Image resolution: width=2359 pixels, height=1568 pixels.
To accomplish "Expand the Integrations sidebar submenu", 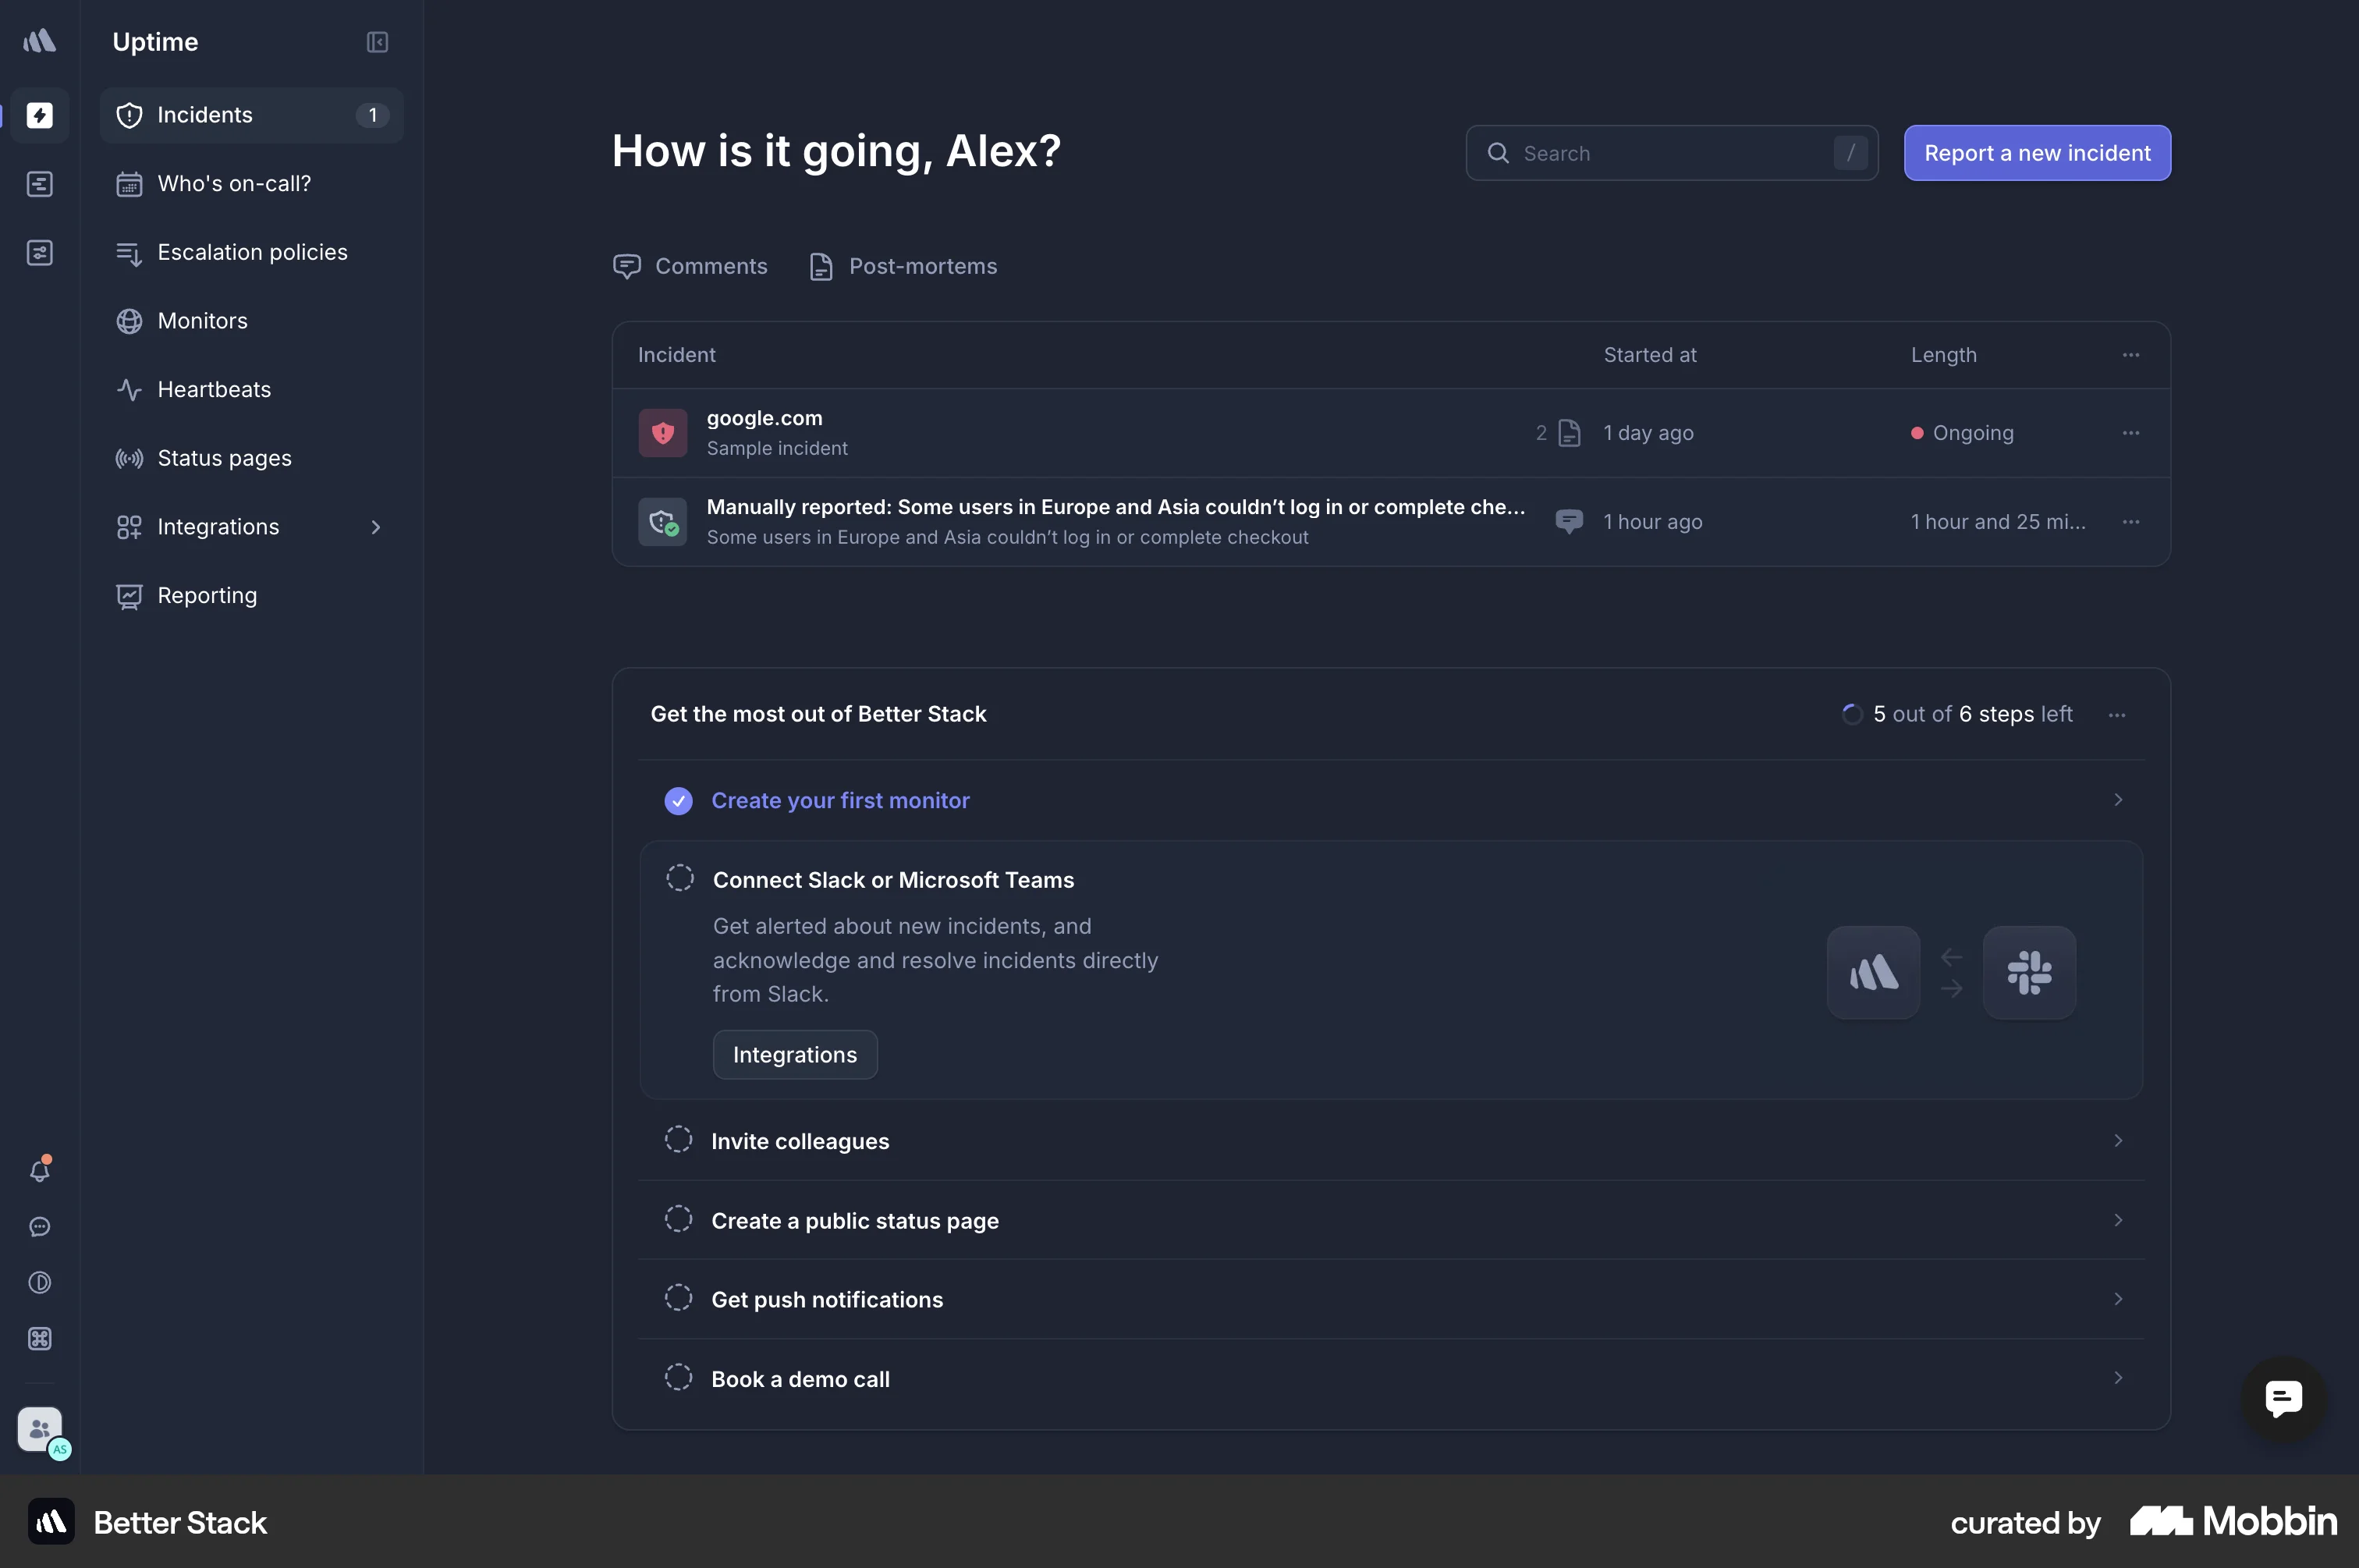I will click(376, 526).
